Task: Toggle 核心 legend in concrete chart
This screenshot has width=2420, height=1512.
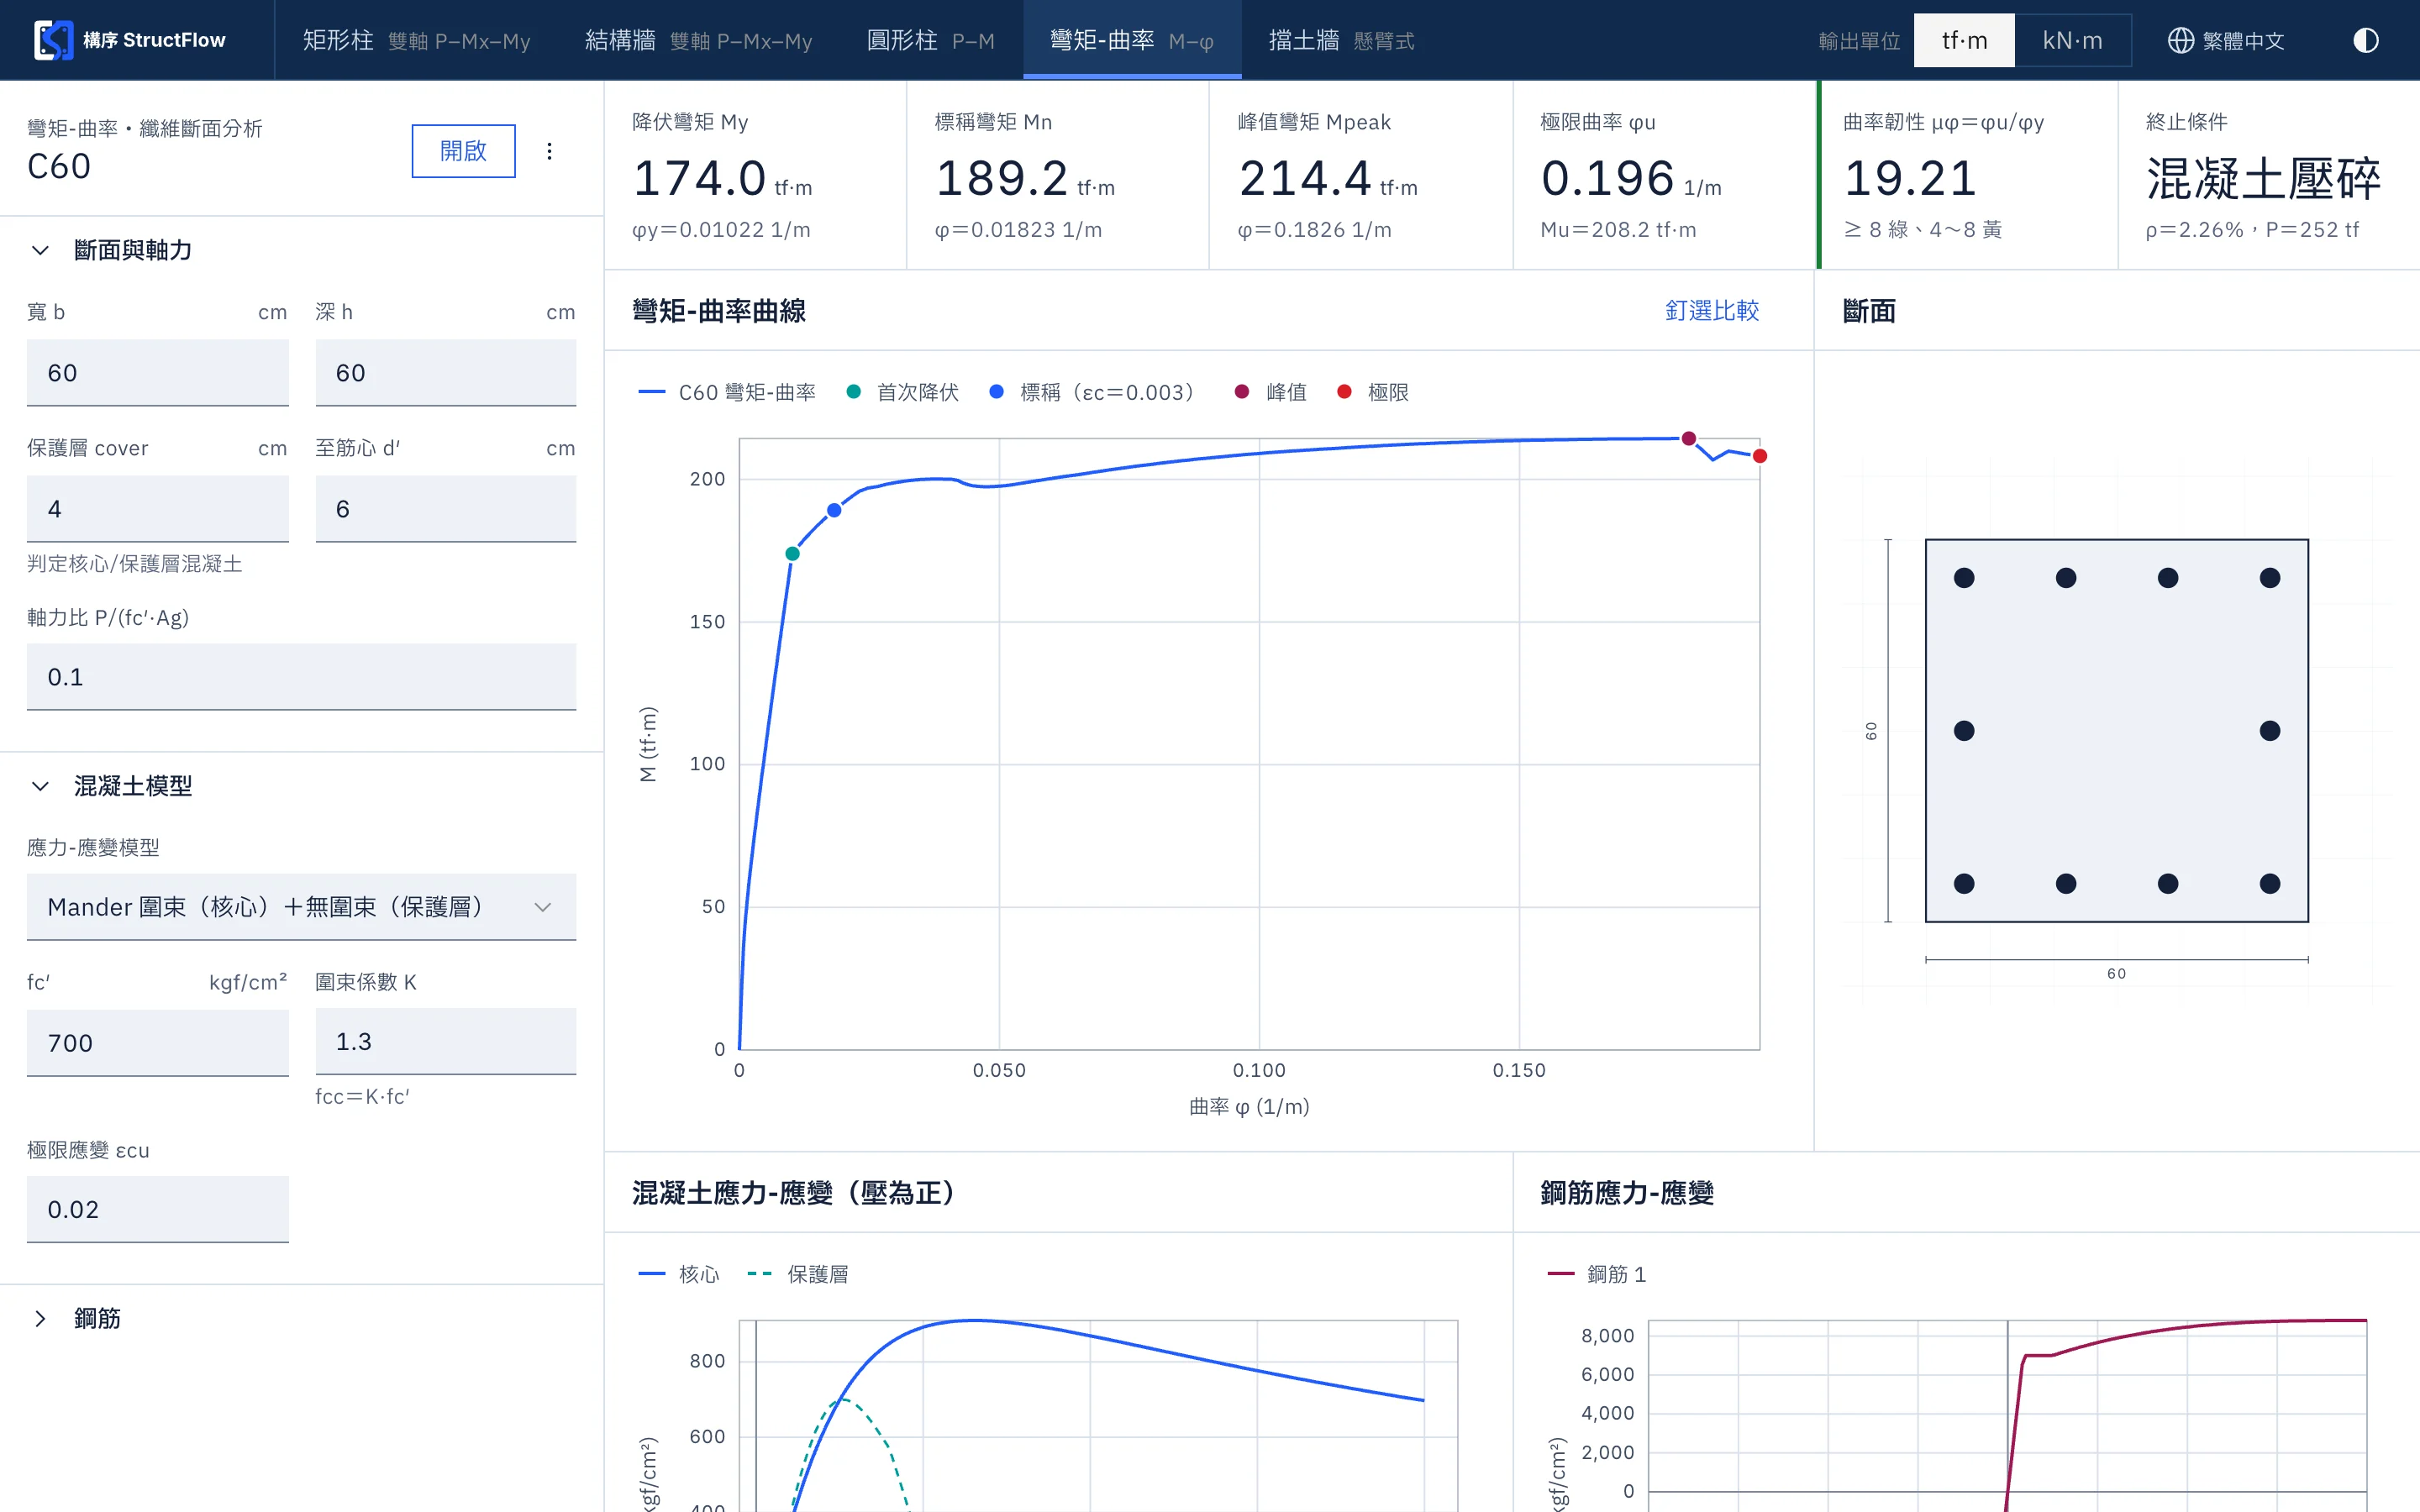Action: pos(679,1274)
